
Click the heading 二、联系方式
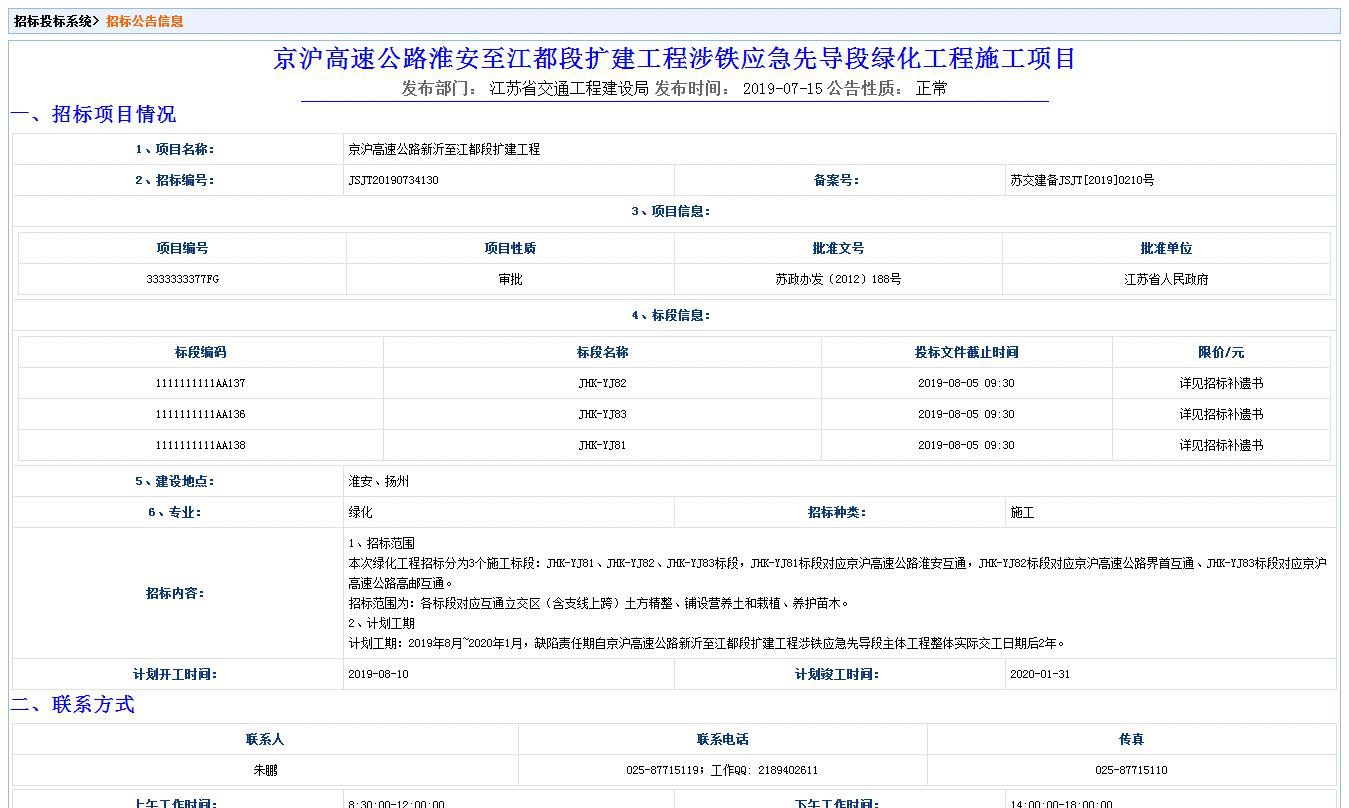click(73, 705)
